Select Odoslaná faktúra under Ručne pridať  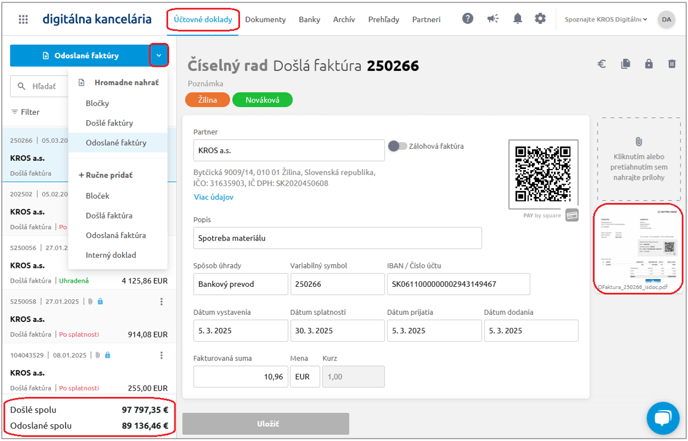(x=118, y=235)
